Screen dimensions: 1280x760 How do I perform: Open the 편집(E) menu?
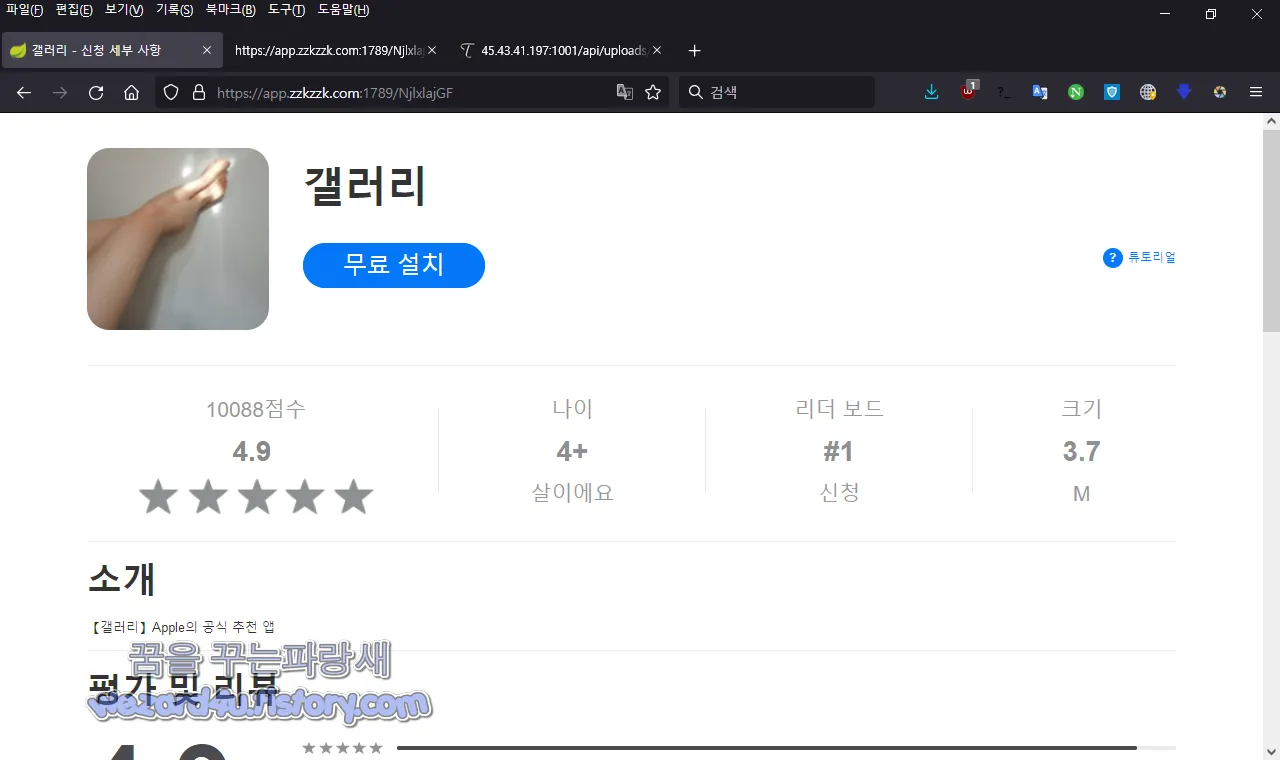[74, 10]
